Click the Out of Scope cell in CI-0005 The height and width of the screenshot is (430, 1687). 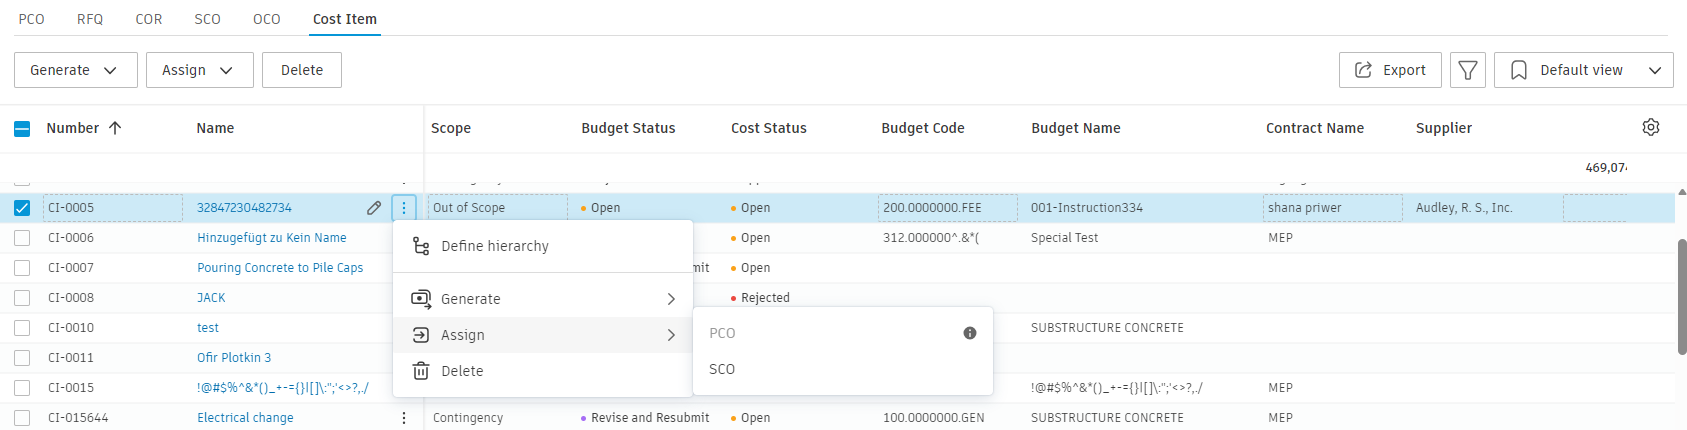(498, 208)
